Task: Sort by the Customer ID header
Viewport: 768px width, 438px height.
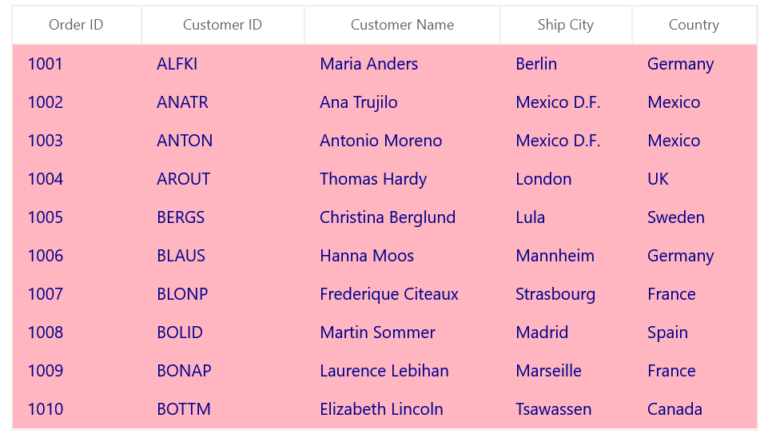Action: [222, 24]
